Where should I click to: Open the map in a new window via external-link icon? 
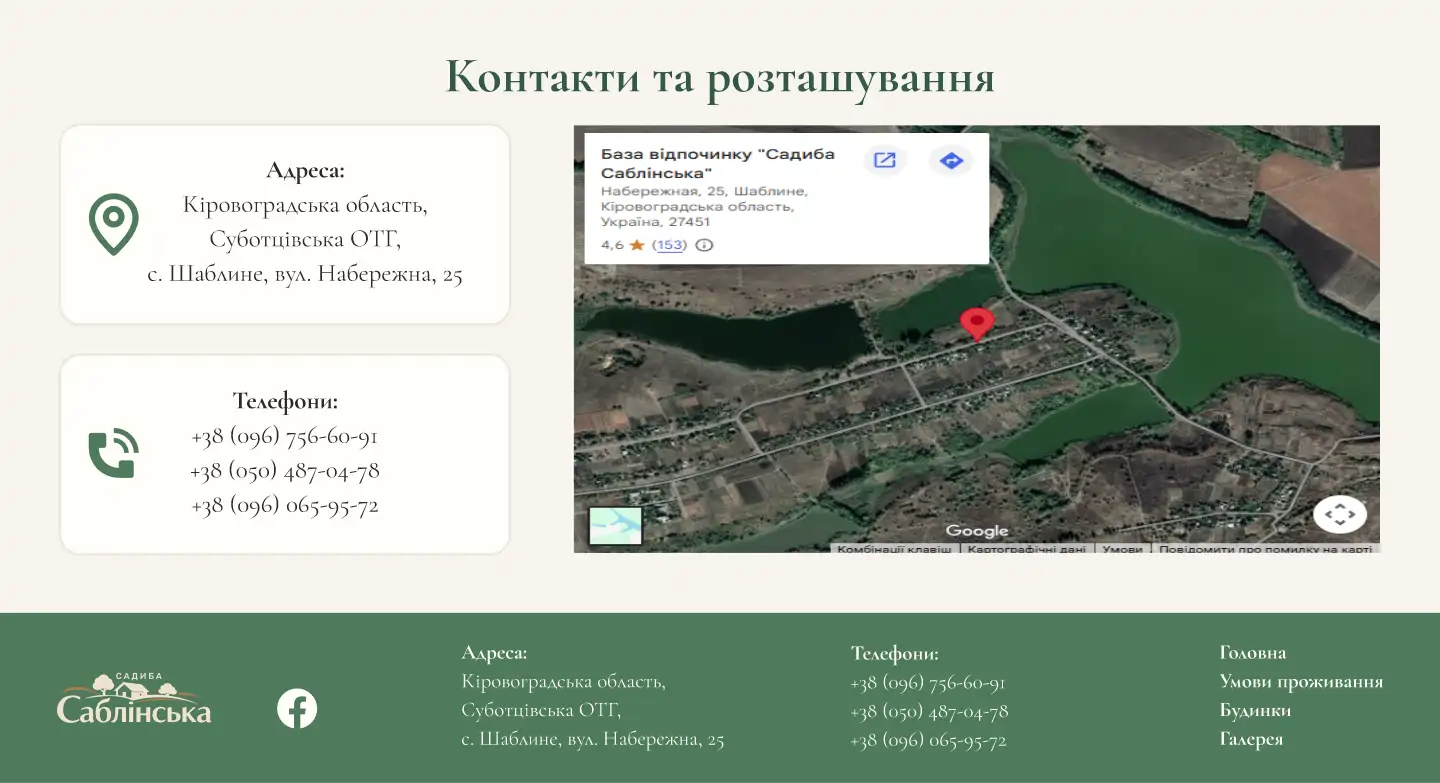point(884,160)
